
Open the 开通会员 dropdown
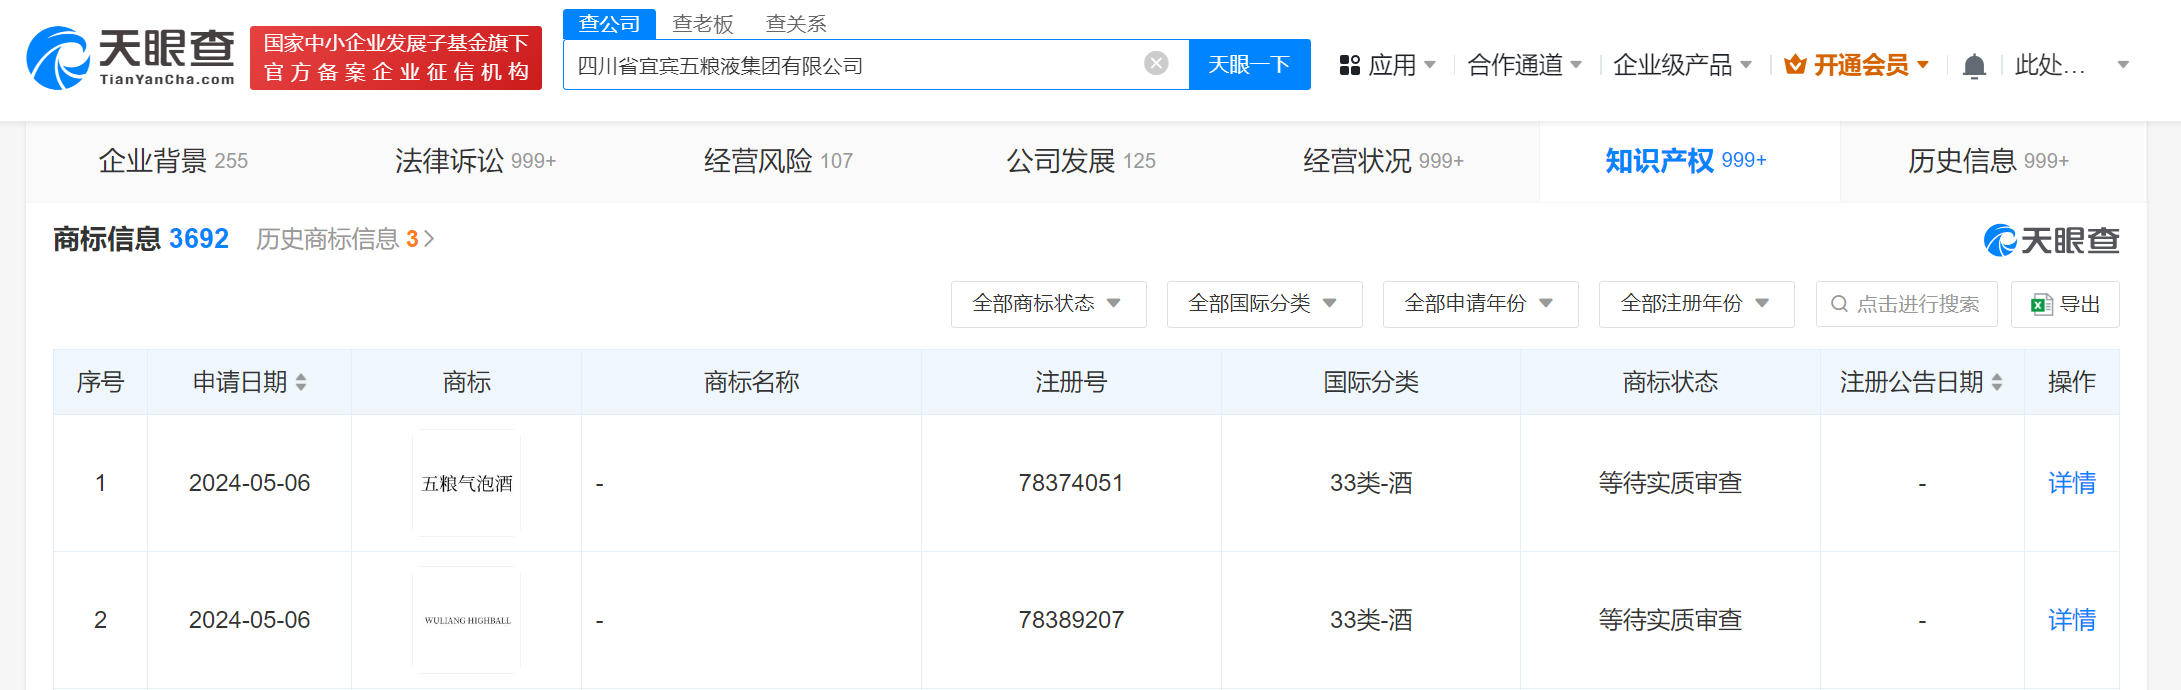1857,65
